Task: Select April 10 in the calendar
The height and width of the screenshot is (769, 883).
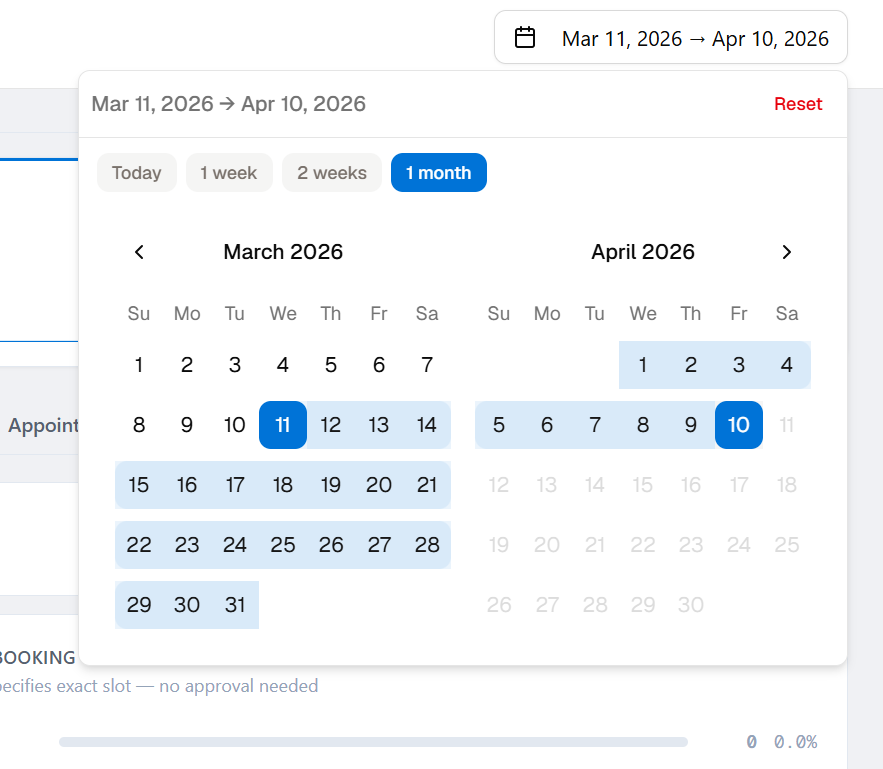Action: point(739,424)
